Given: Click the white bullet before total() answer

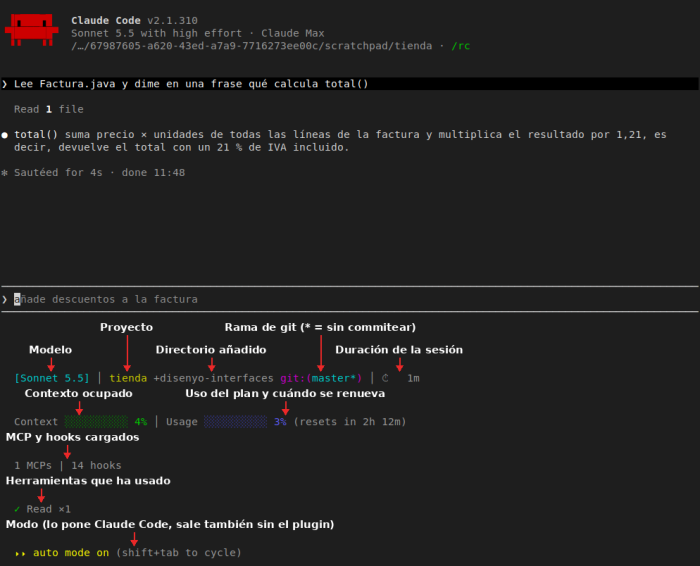Looking at the screenshot, I should (4, 135).
